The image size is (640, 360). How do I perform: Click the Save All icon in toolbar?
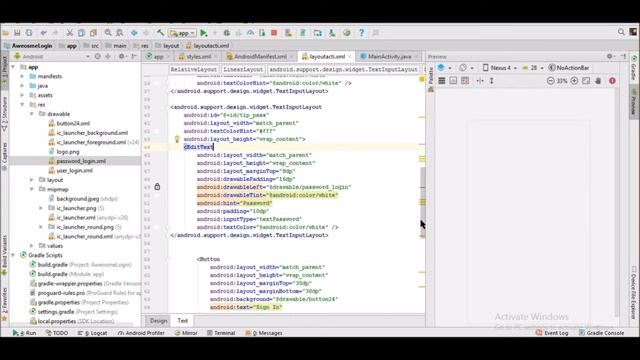[17, 33]
